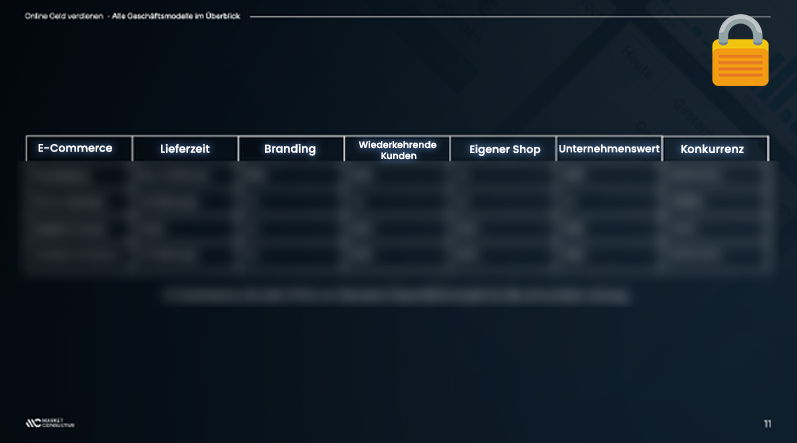This screenshot has width=797, height=443.
Task: Select the Lieferzeit column header
Action: [185, 148]
